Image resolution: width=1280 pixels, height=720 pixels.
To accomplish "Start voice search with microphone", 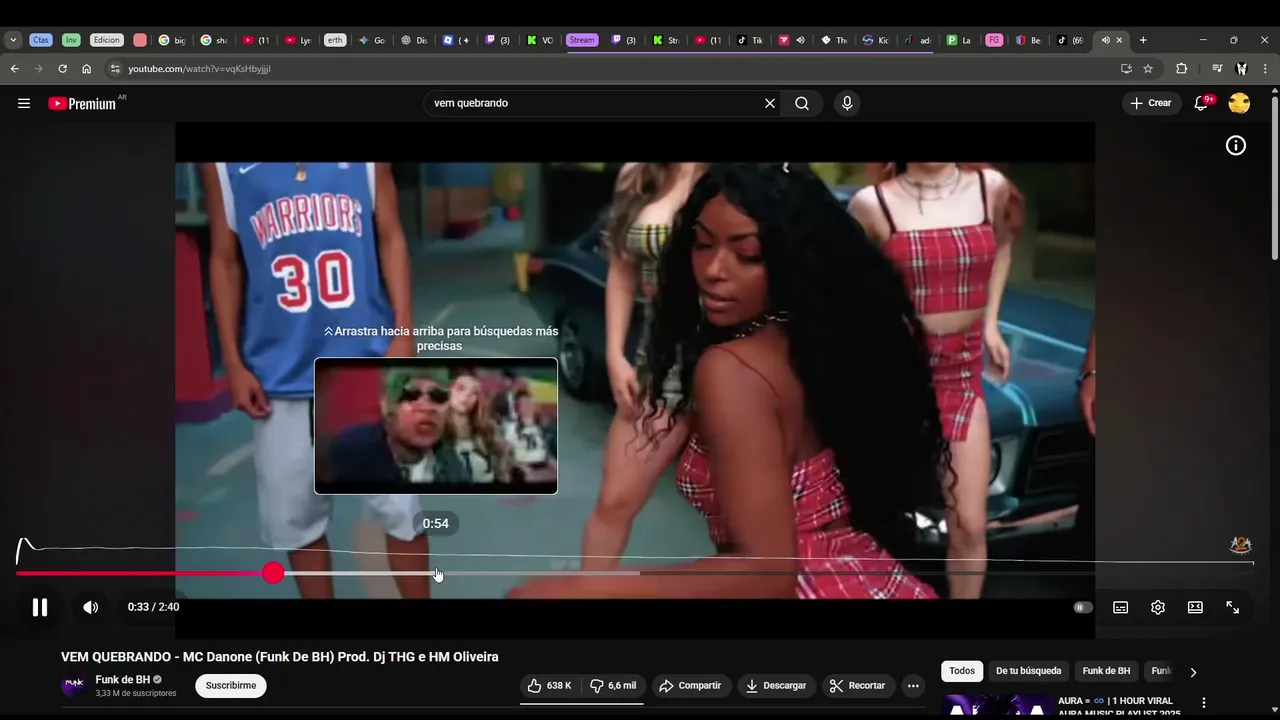I will pyautogui.click(x=847, y=103).
